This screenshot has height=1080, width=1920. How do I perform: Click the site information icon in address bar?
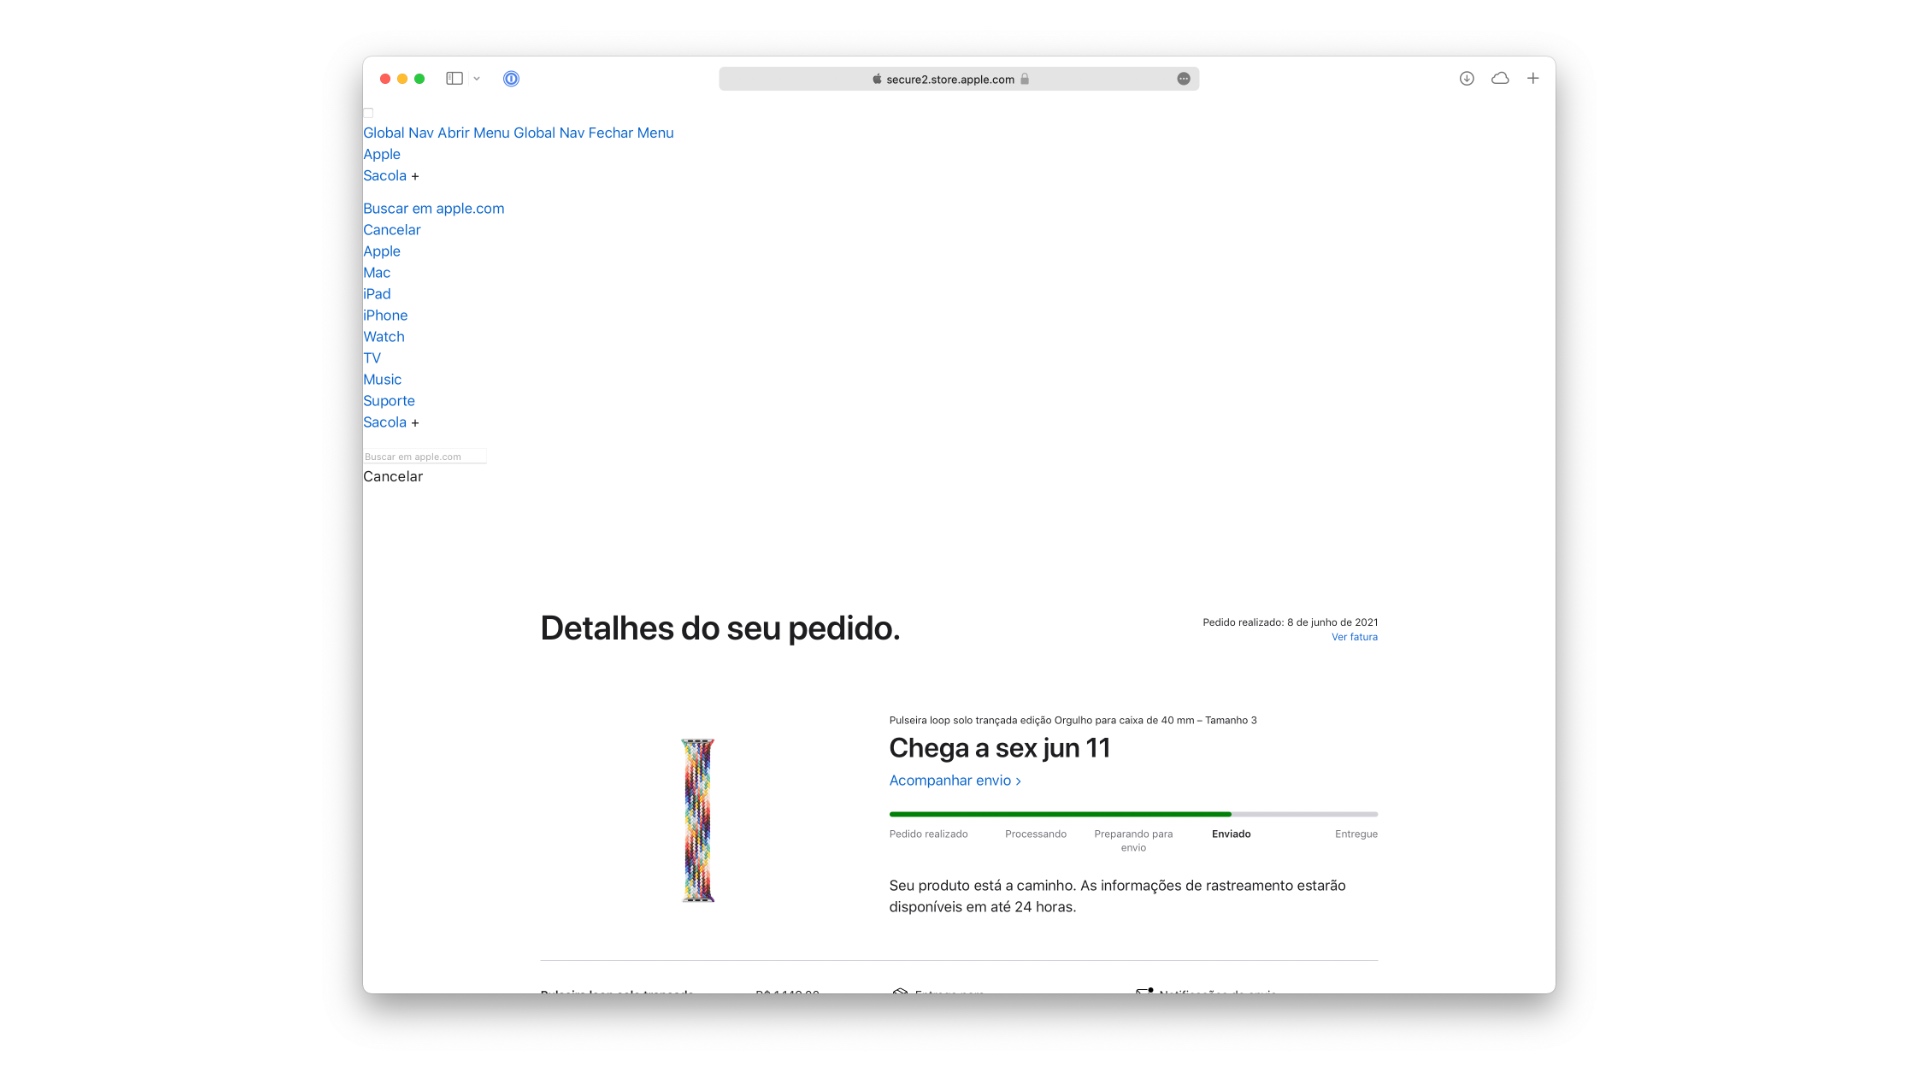1026,79
